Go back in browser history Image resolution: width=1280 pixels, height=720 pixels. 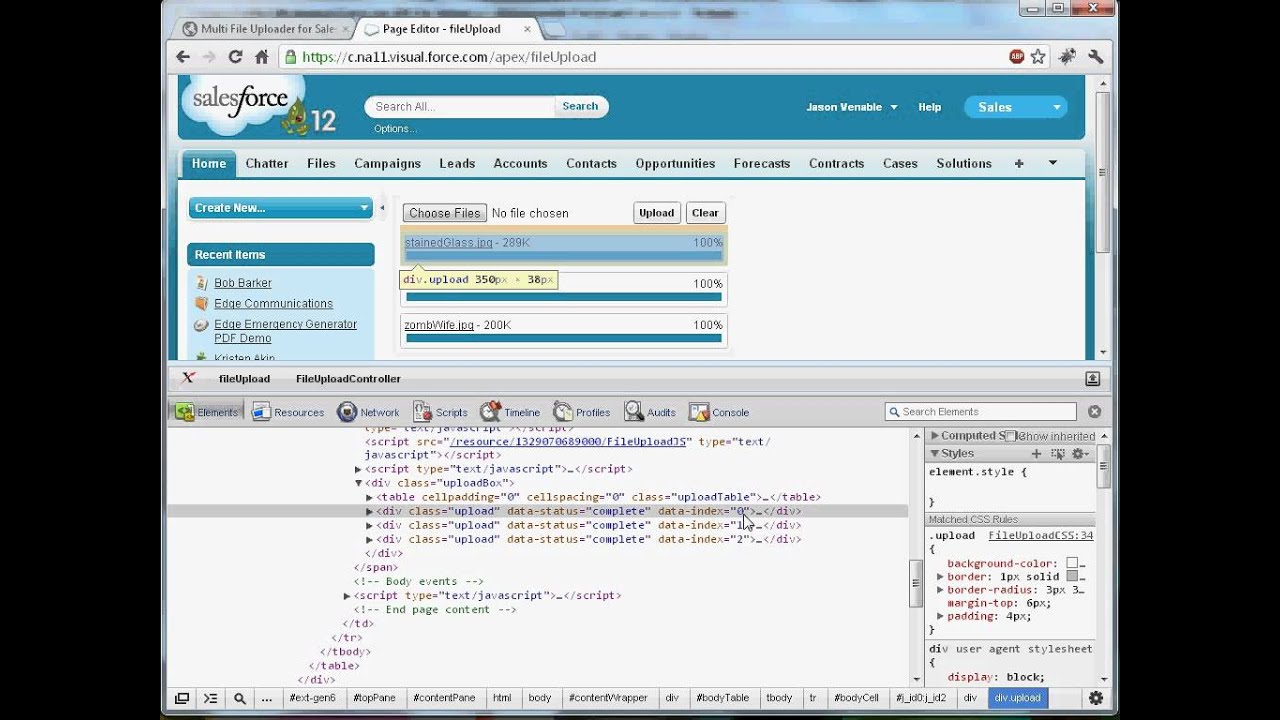coord(183,57)
